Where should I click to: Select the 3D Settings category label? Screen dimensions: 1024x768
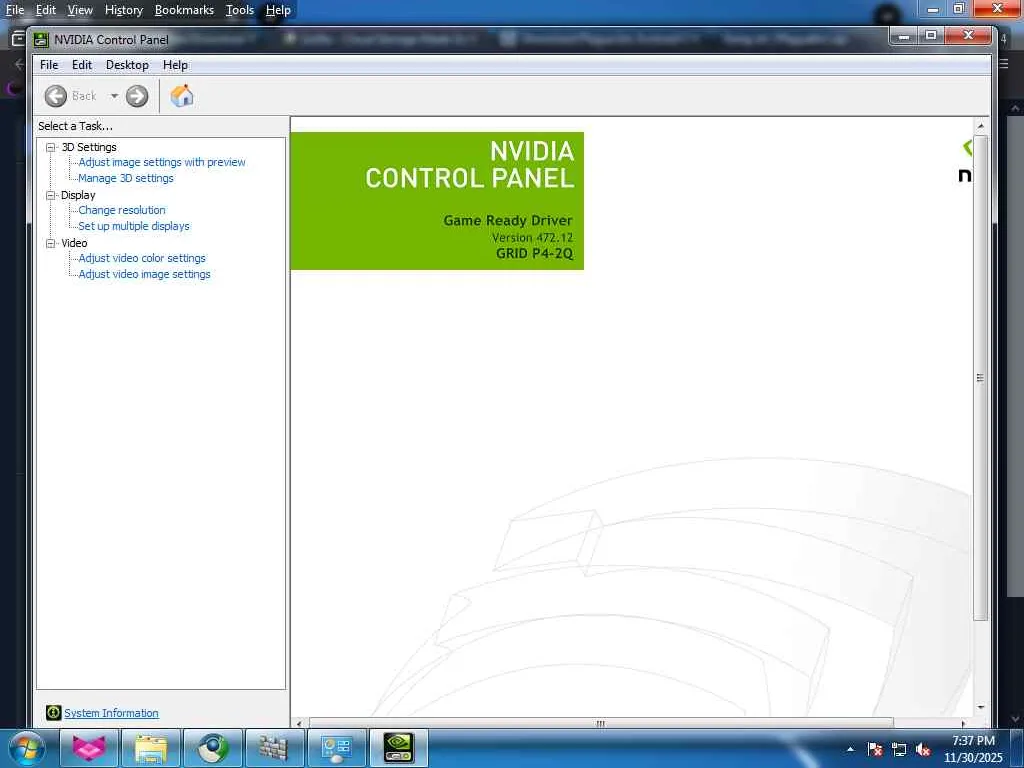point(89,147)
